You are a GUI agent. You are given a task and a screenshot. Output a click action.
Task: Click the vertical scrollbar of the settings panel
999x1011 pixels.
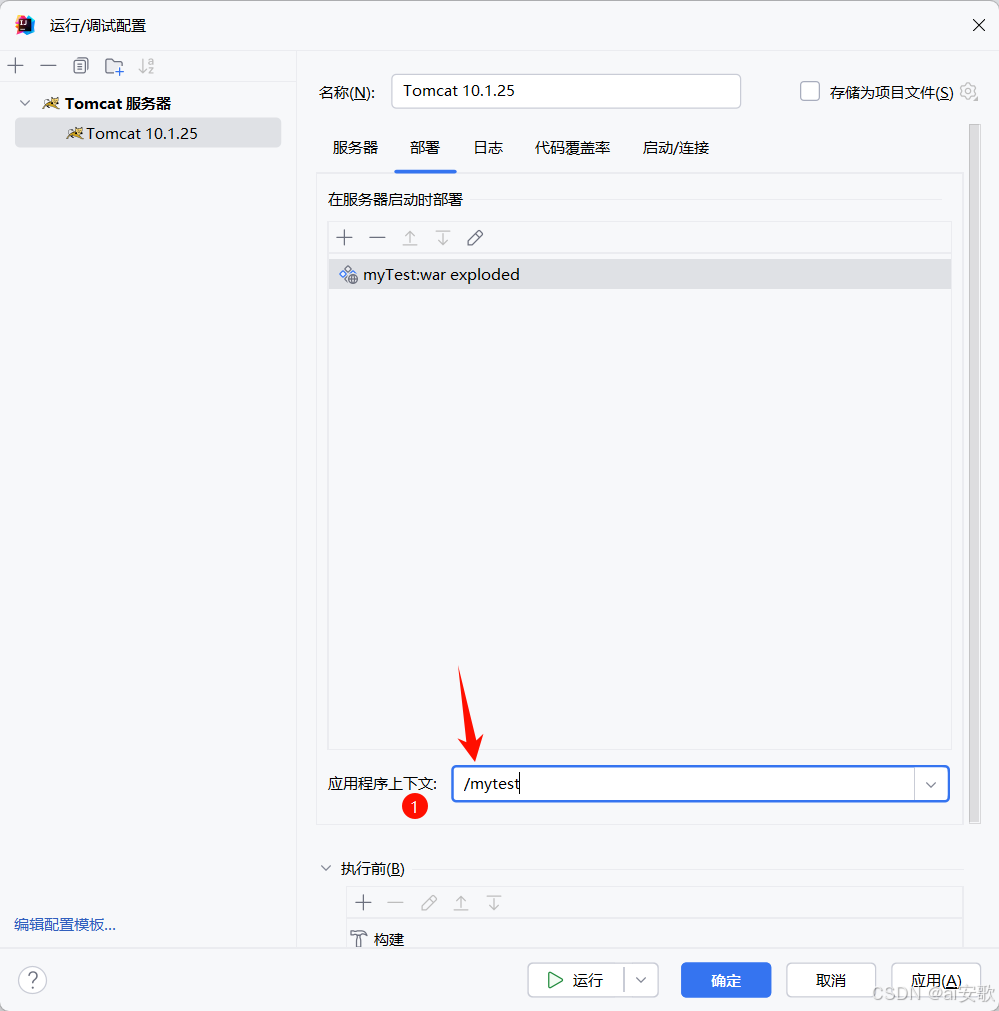coord(974,474)
